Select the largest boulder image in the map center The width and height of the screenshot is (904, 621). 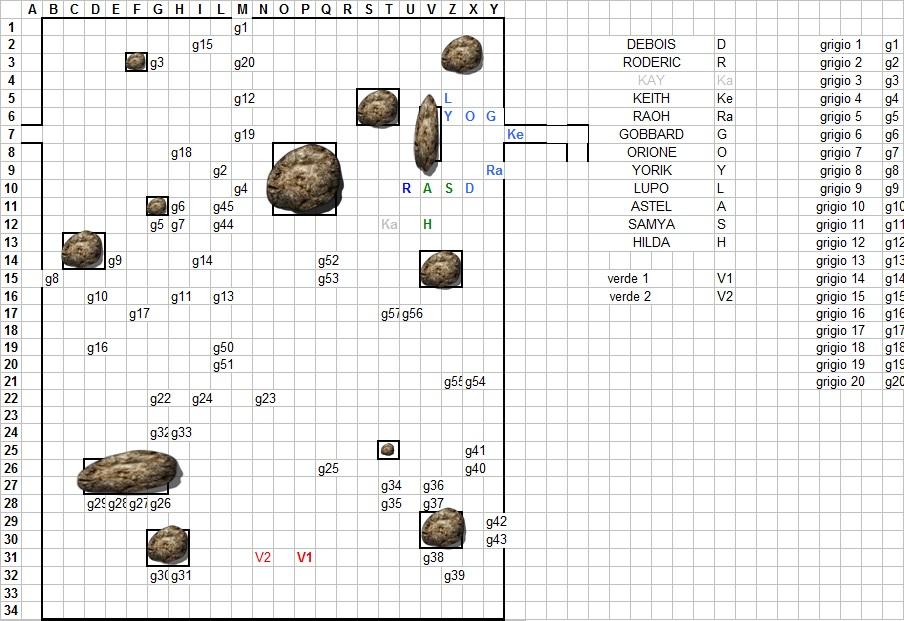pos(305,179)
